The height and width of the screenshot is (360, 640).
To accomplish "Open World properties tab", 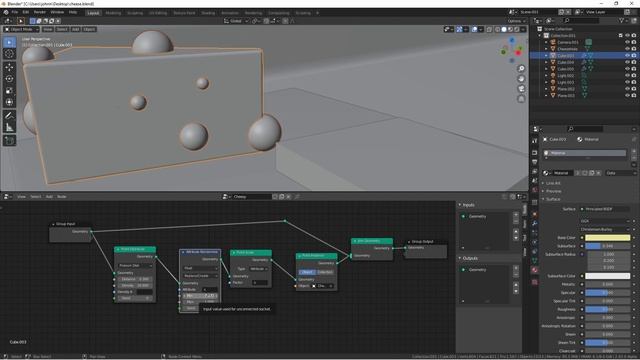I will [x=535, y=190].
